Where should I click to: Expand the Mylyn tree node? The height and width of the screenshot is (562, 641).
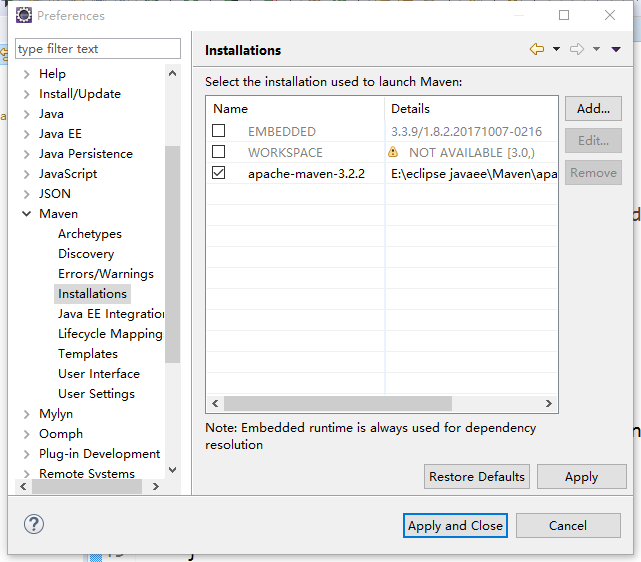click(x=26, y=414)
